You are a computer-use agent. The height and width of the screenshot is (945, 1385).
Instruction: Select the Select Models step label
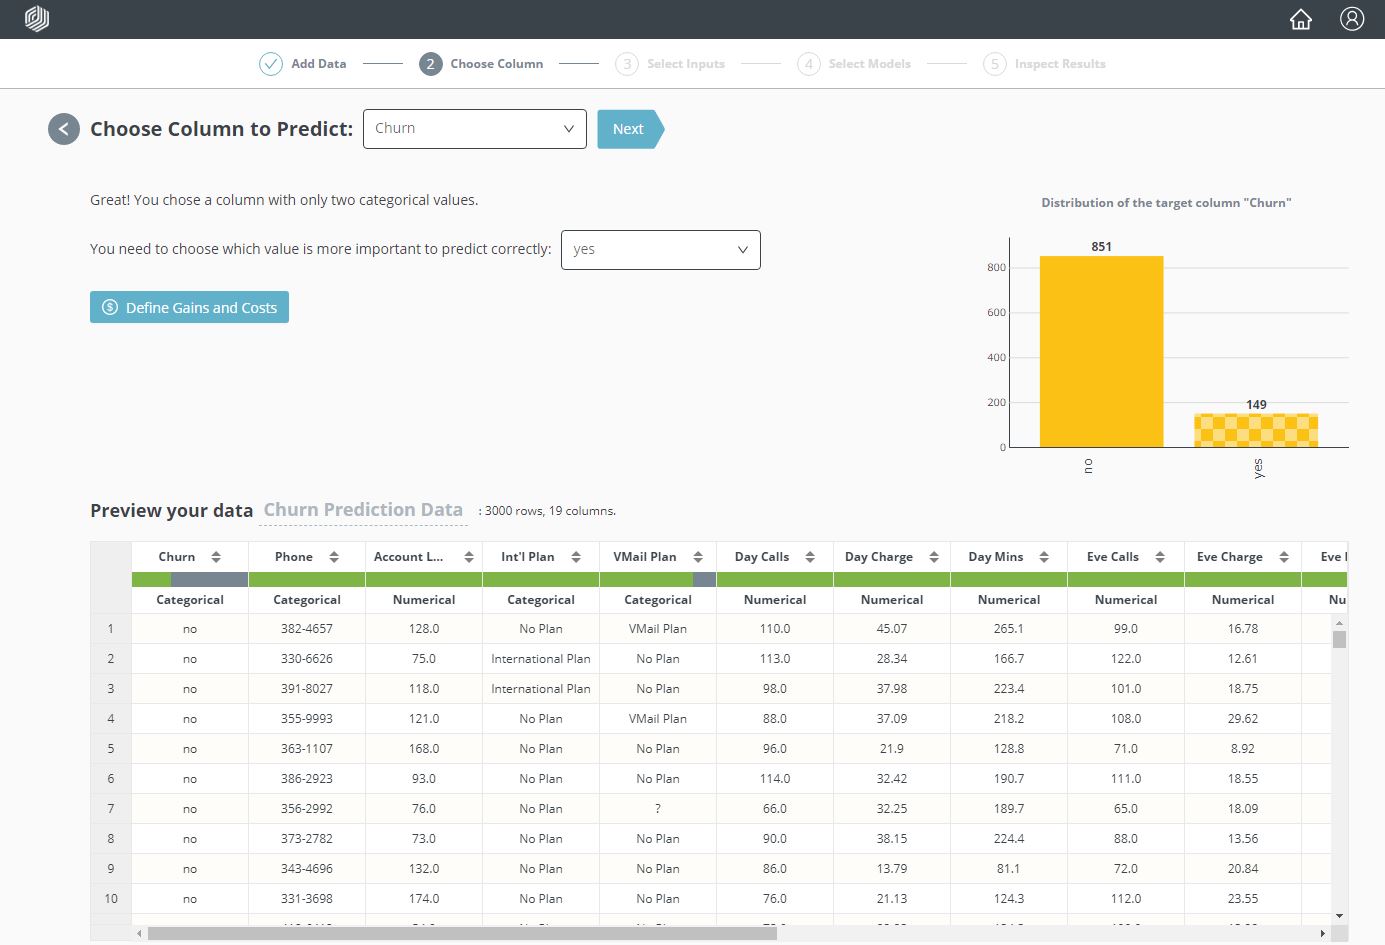[870, 64]
